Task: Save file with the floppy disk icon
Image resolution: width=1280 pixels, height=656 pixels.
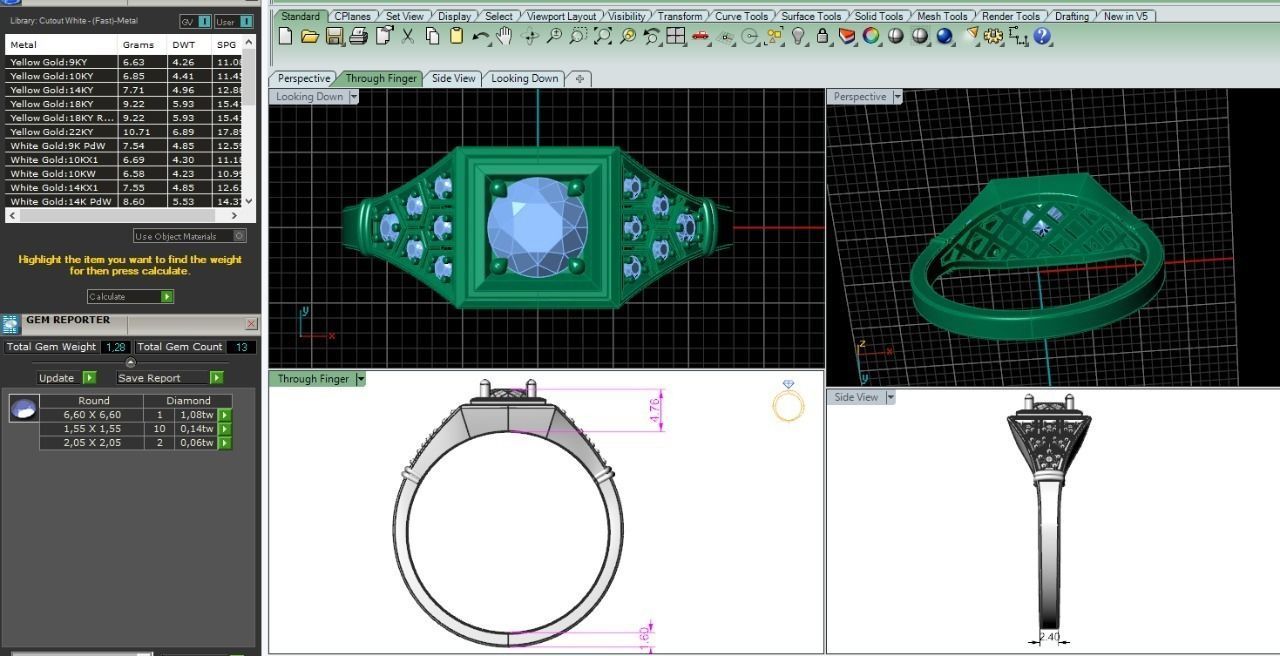Action: click(x=334, y=36)
